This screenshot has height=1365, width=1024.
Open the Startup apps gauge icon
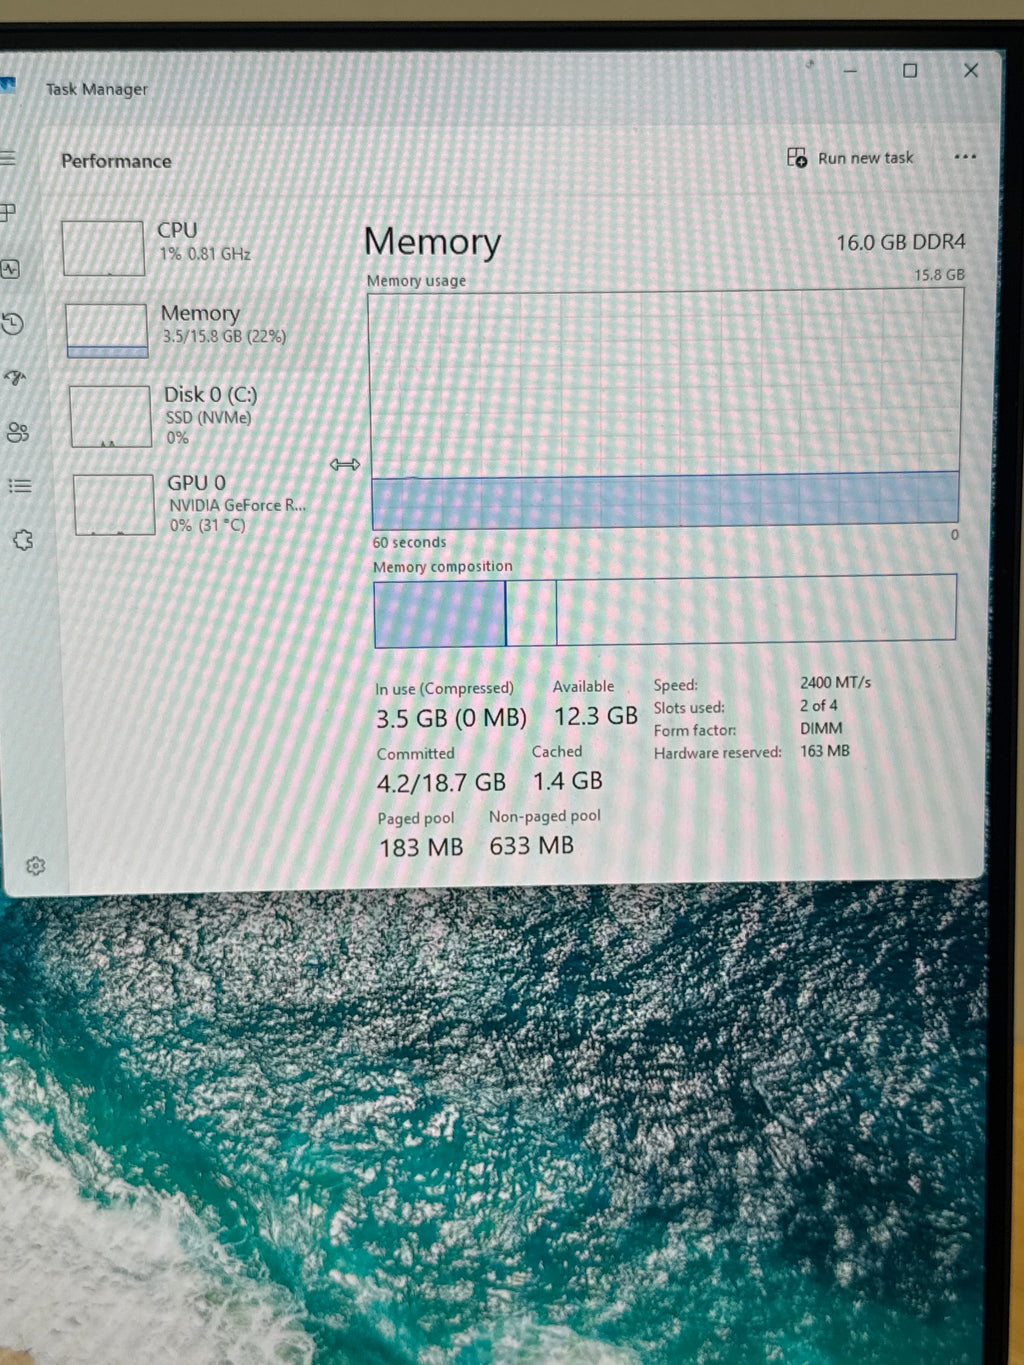coord(15,378)
